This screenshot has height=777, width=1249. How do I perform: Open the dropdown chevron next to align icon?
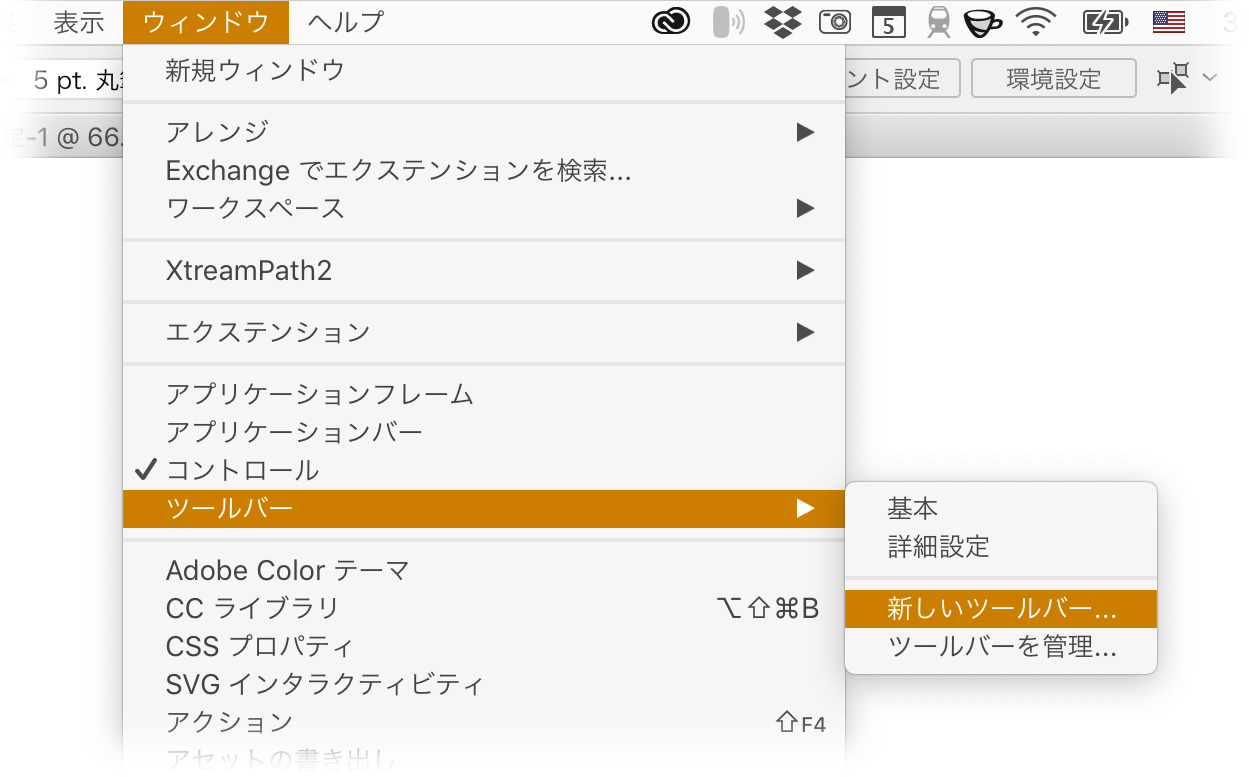click(x=1210, y=78)
